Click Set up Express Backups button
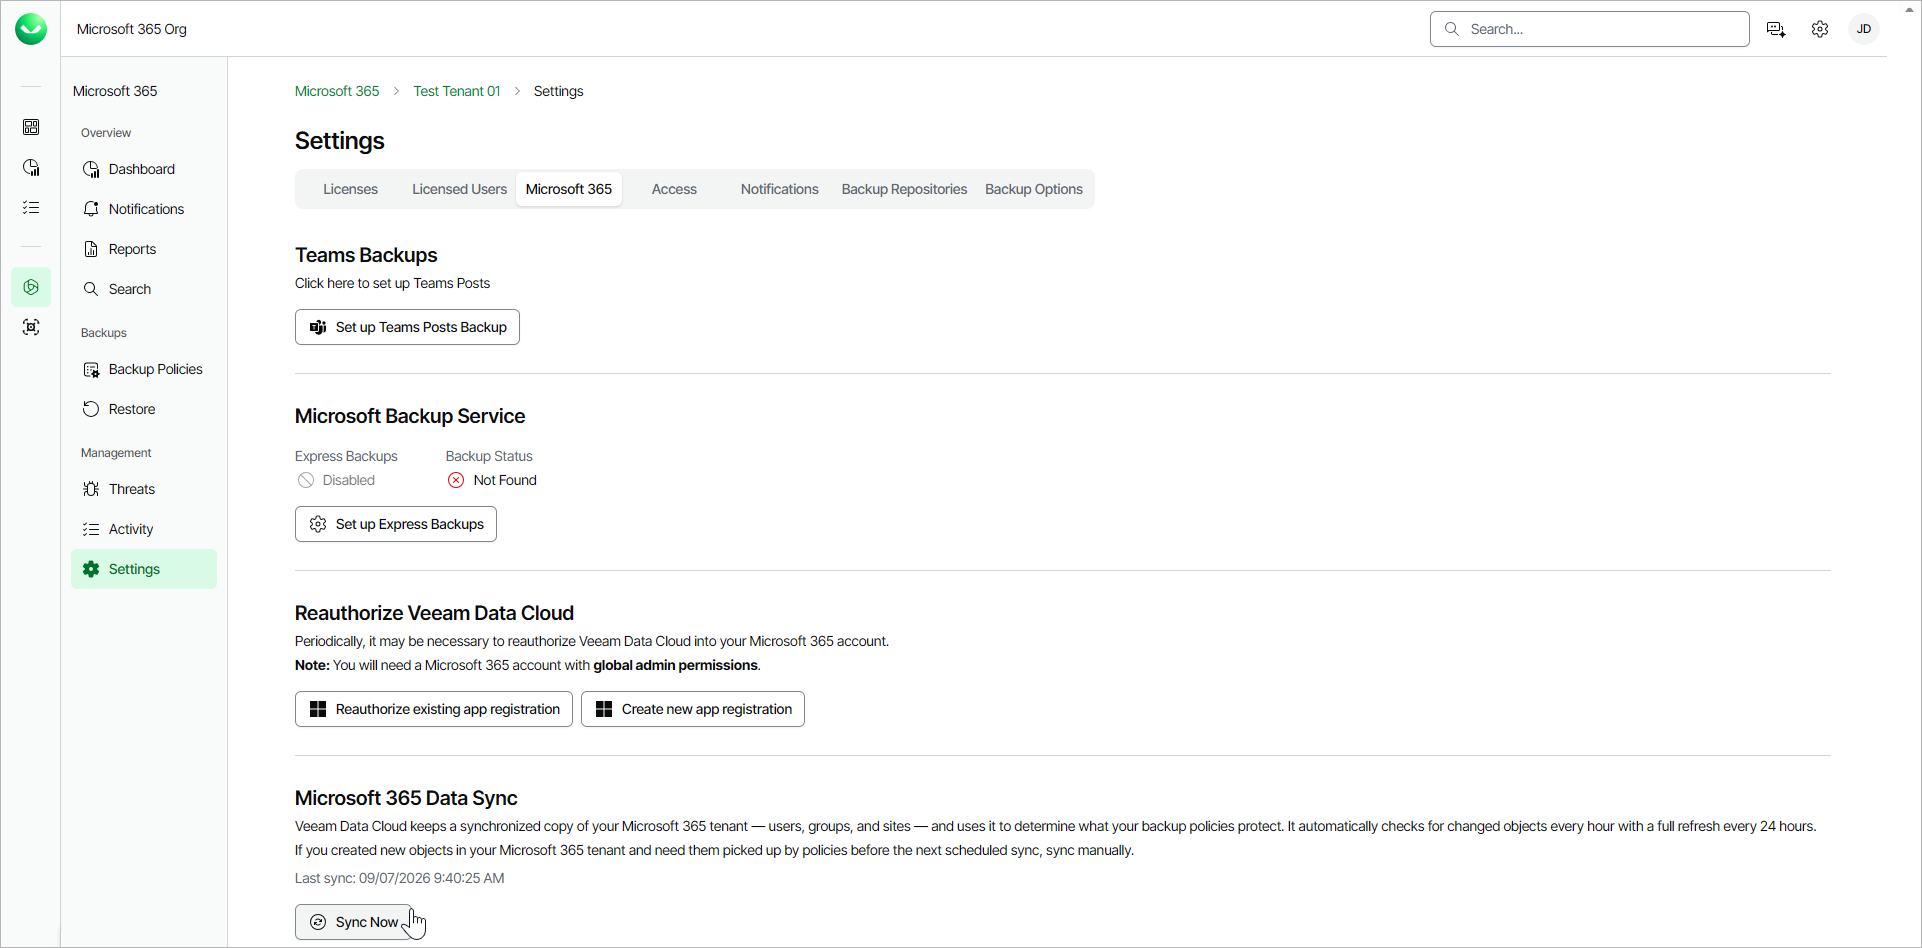Image resolution: width=1922 pixels, height=948 pixels. (x=396, y=524)
